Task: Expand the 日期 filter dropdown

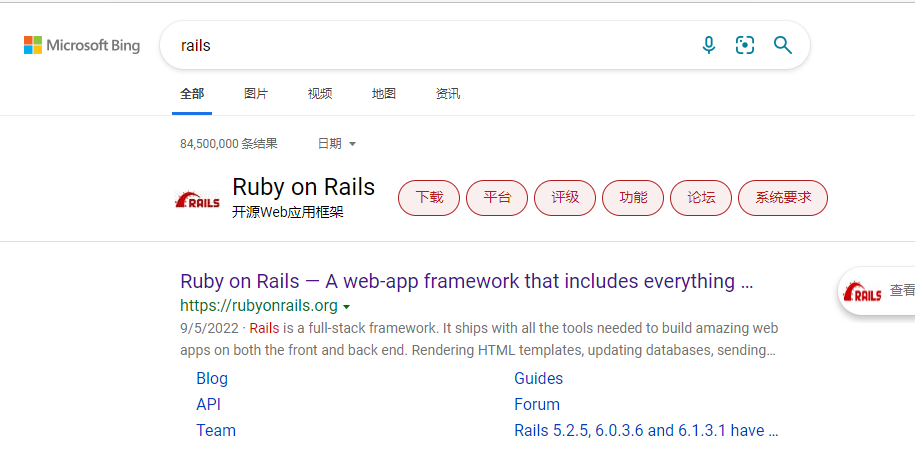Action: tap(337, 144)
